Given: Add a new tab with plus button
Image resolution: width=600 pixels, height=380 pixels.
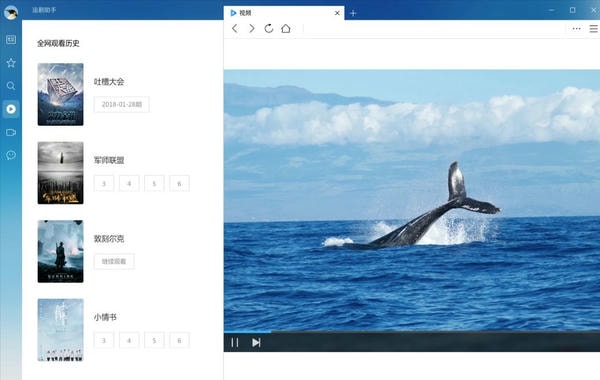Looking at the screenshot, I should pyautogui.click(x=353, y=13).
